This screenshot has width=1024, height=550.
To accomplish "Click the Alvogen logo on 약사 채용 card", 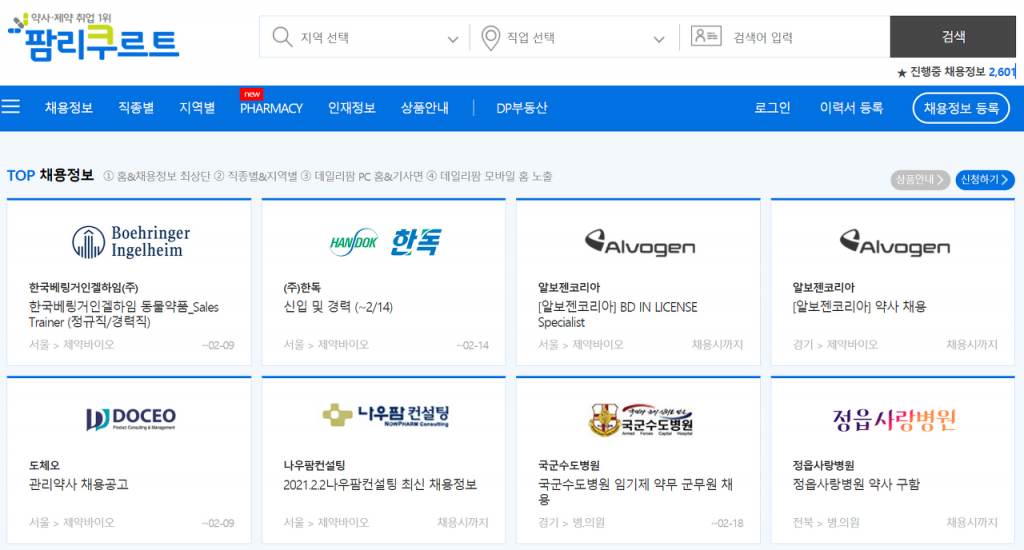I will coord(894,242).
